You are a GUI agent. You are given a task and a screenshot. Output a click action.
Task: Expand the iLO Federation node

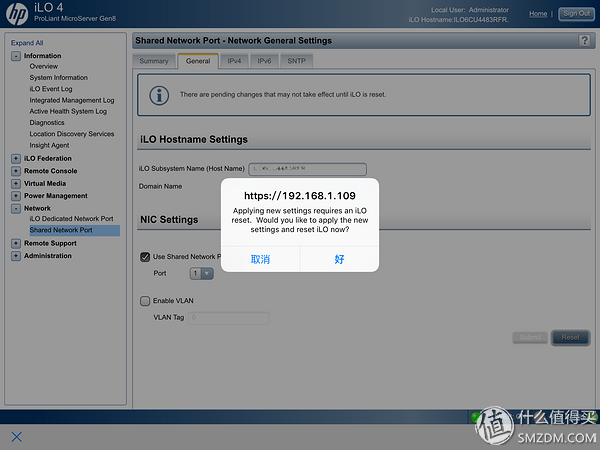tap(16, 158)
